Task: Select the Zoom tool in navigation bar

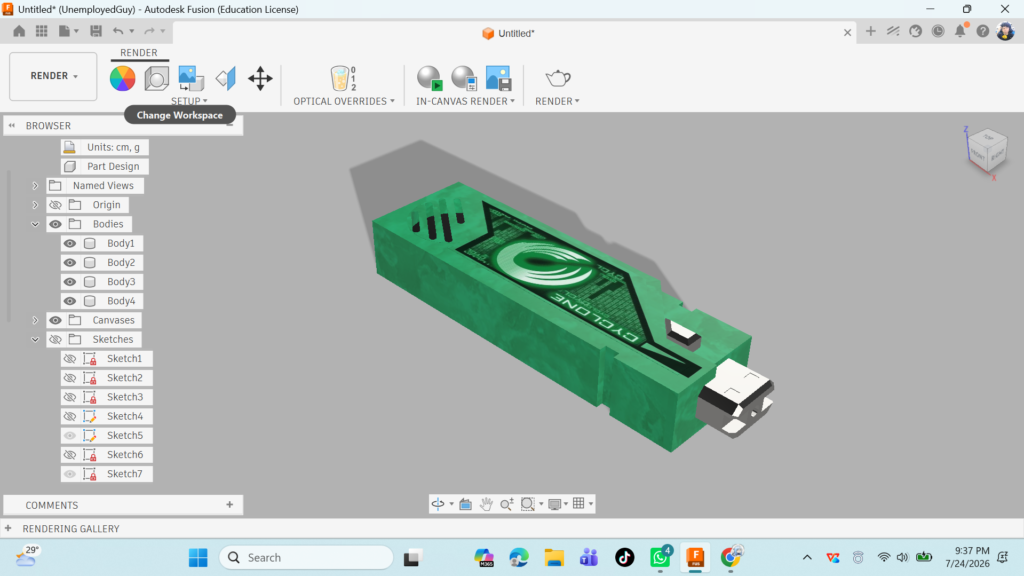Action: (507, 504)
